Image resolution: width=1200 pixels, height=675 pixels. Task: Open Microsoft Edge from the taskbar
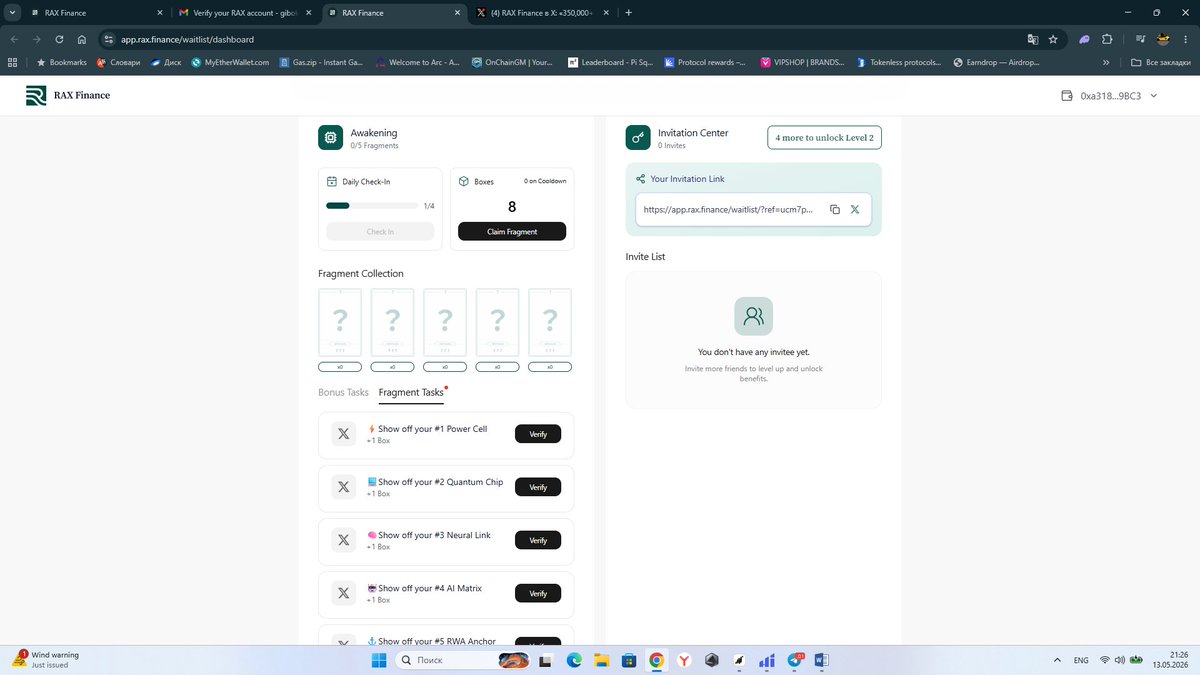[574, 660]
